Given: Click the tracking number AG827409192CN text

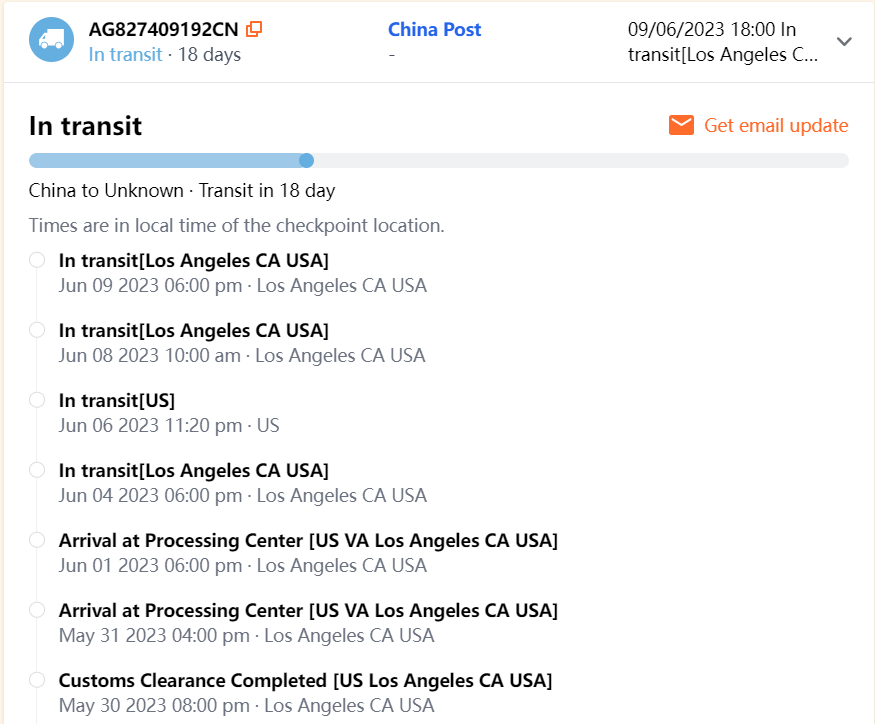Looking at the screenshot, I should point(164,29).
